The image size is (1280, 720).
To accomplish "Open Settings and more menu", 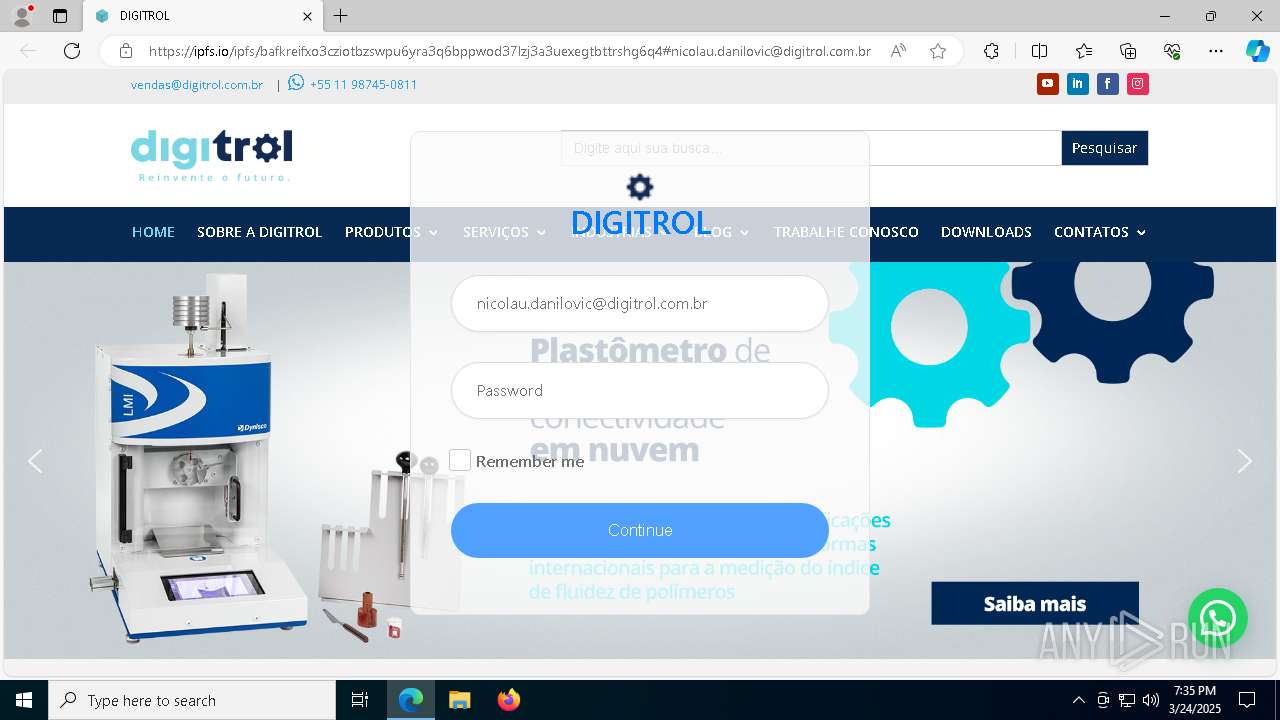I will (x=1216, y=51).
